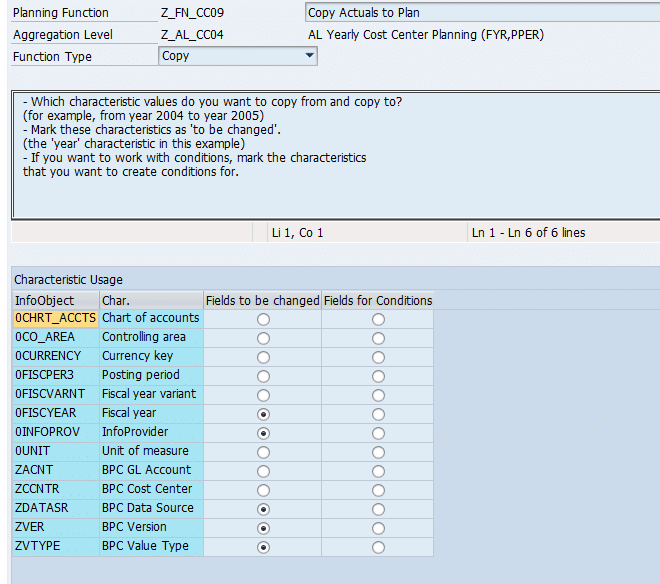
Task: Select condition radio for BPC Version
Action: coord(378,528)
